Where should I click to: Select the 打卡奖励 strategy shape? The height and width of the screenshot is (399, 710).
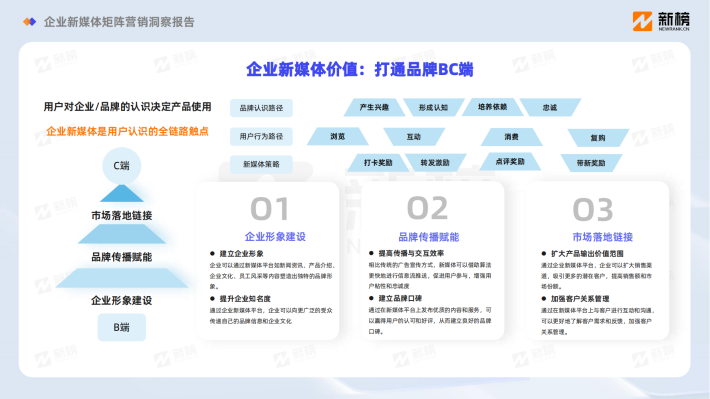378,163
